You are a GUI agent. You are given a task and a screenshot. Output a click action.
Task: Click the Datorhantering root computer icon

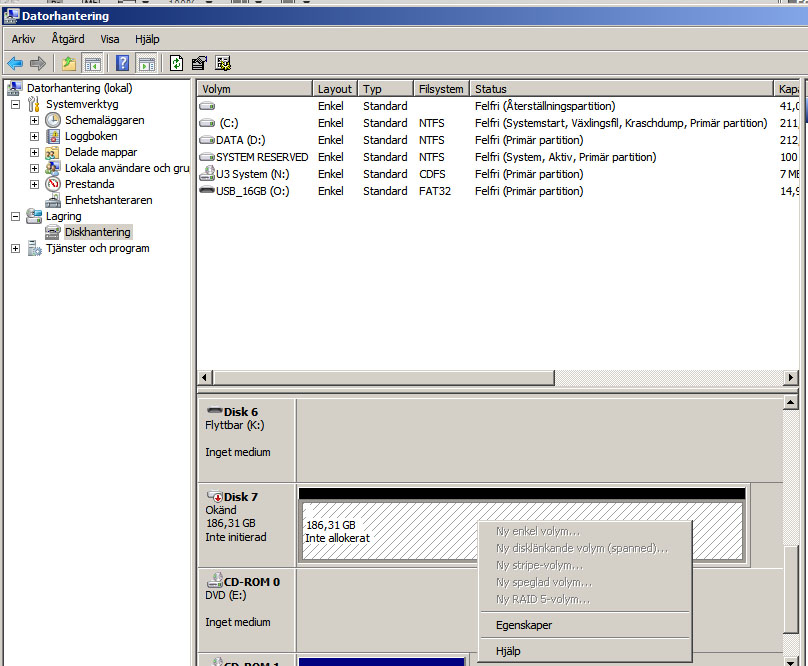coord(15,88)
